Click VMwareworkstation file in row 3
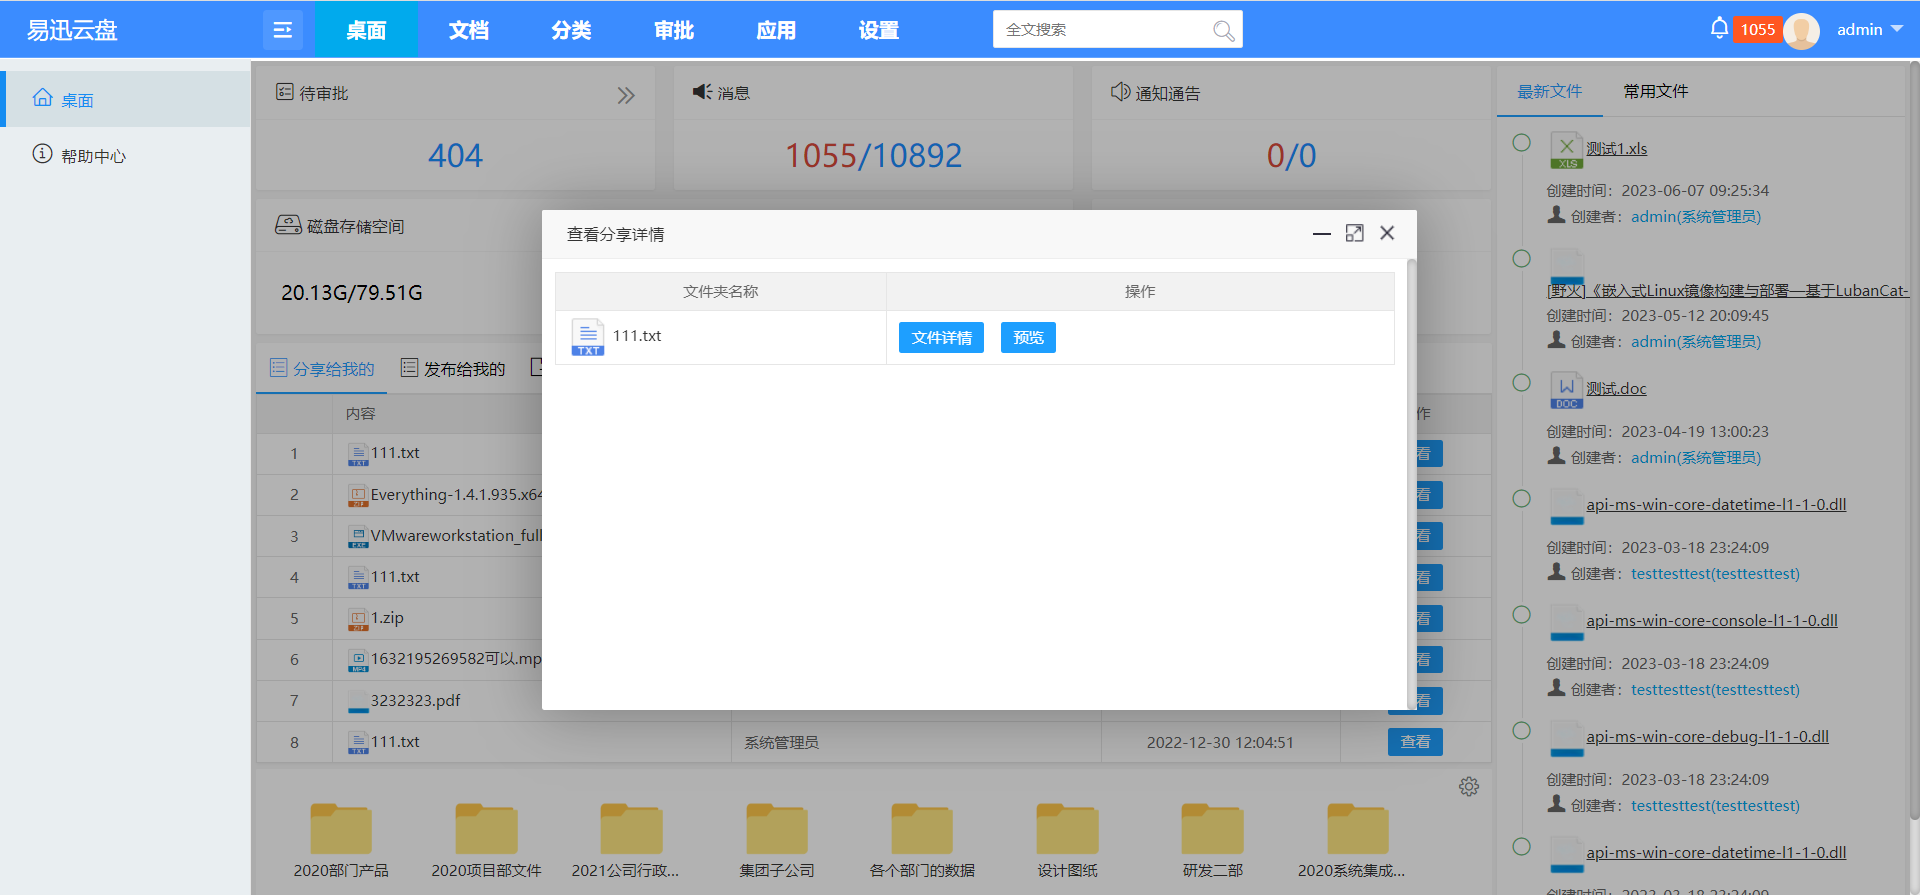Image resolution: width=1920 pixels, height=895 pixels. [456, 536]
